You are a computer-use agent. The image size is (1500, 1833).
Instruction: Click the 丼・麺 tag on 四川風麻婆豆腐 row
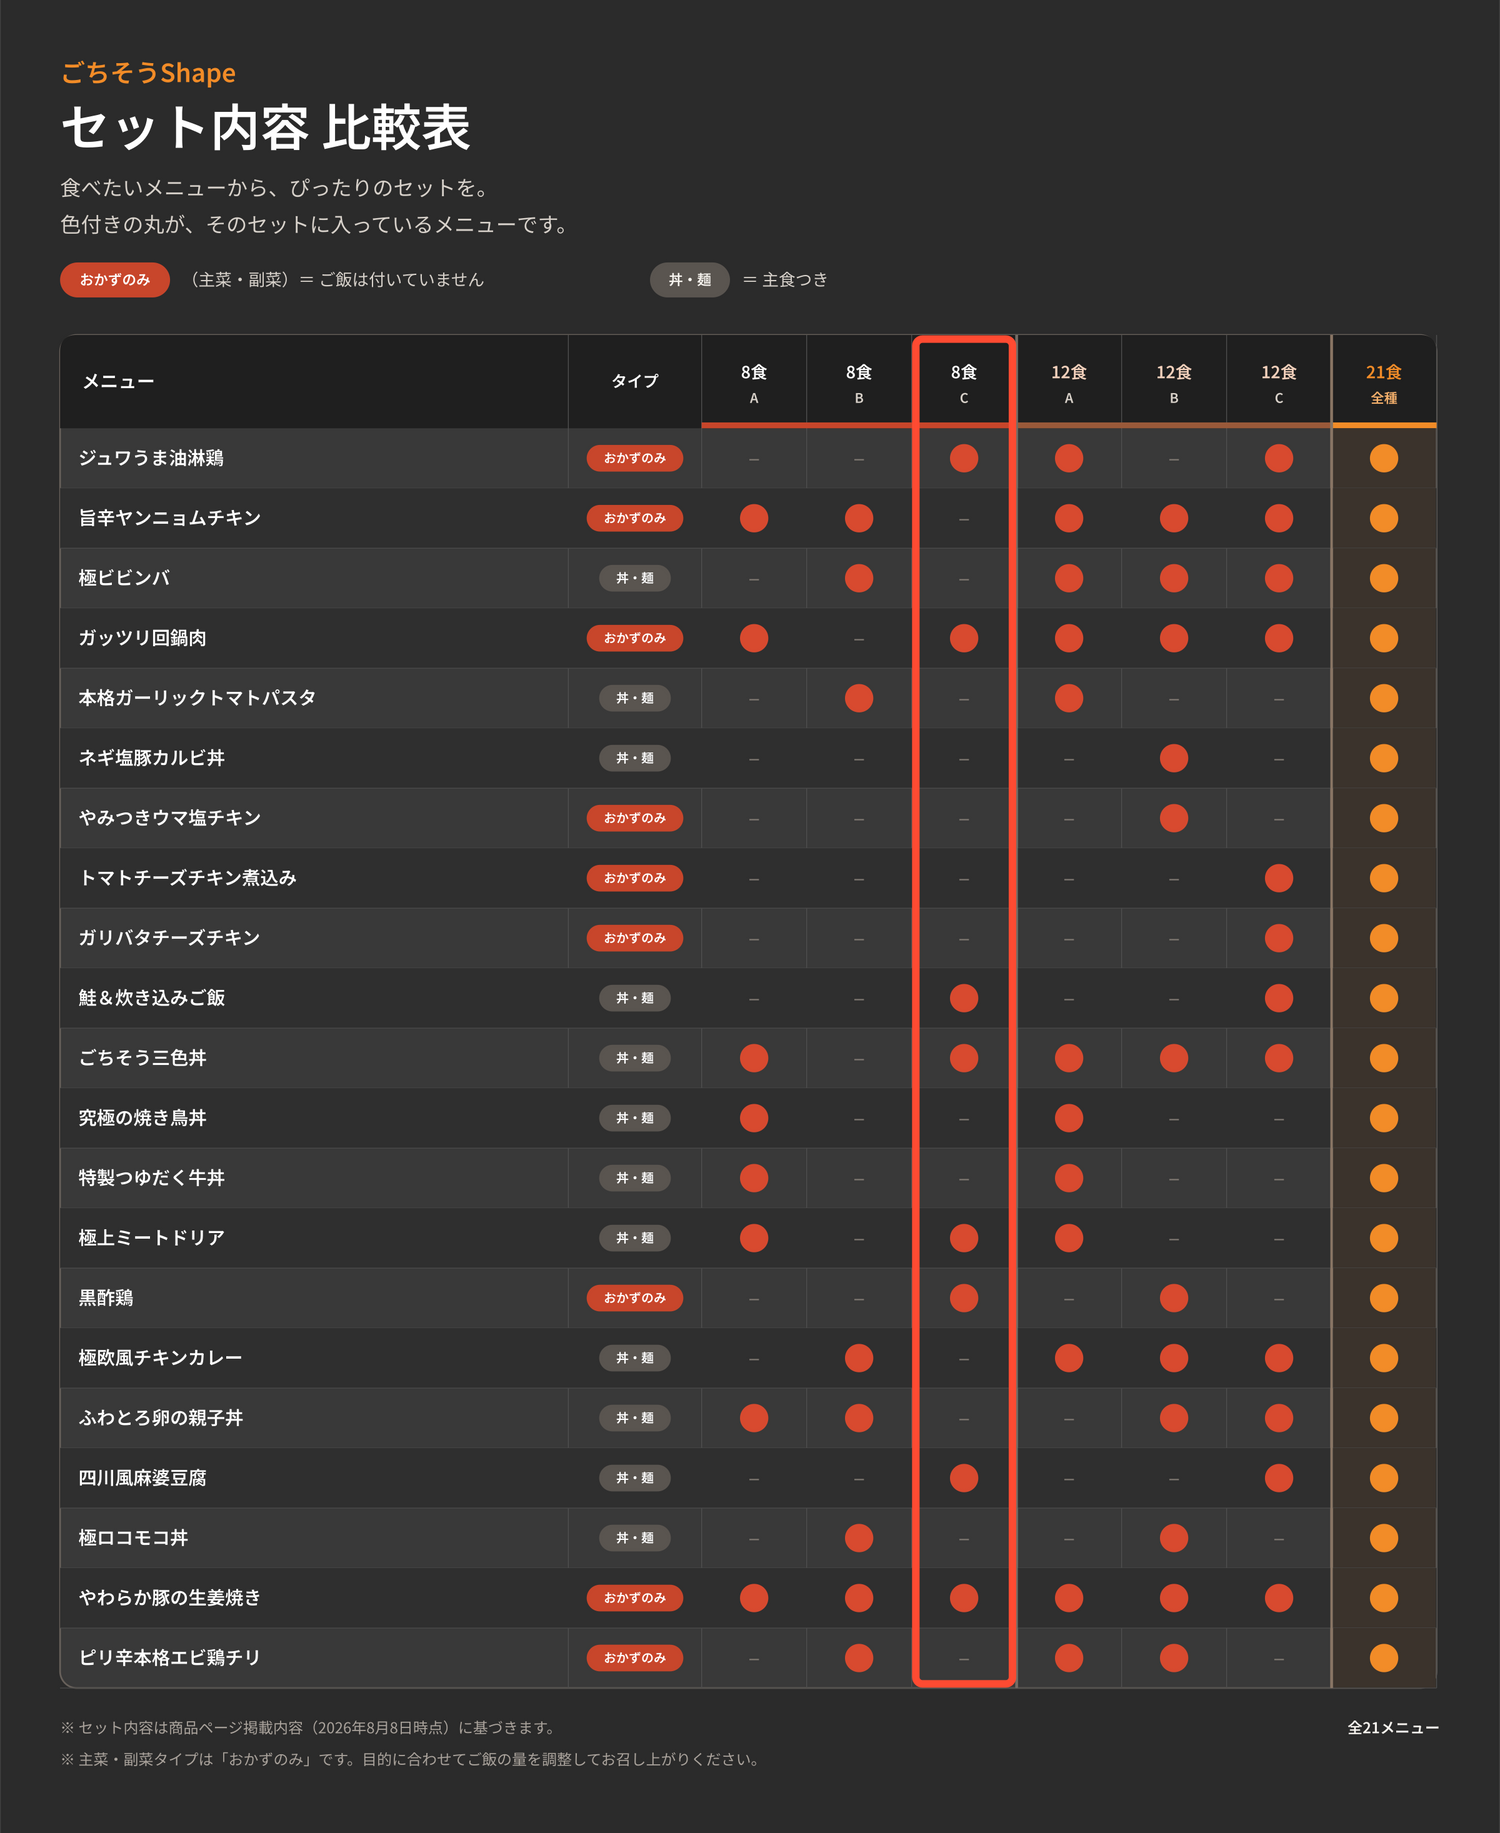tap(635, 1478)
